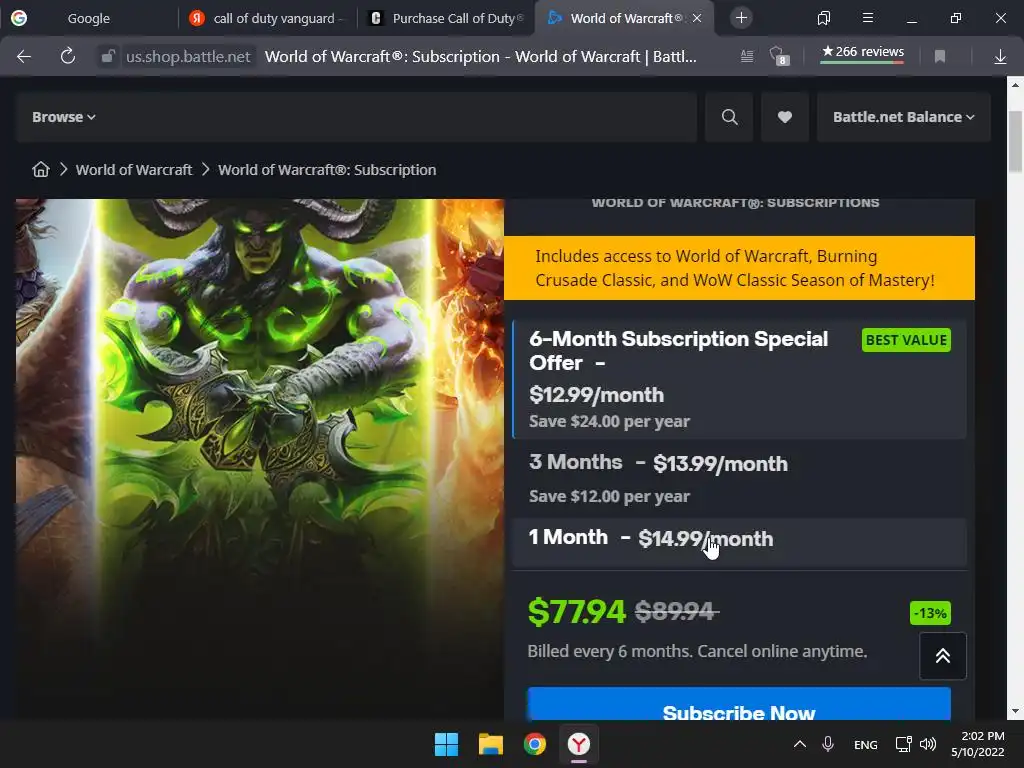Click World of Warcraft®: Subscription breadcrumb
1024x768 pixels.
tap(327, 170)
